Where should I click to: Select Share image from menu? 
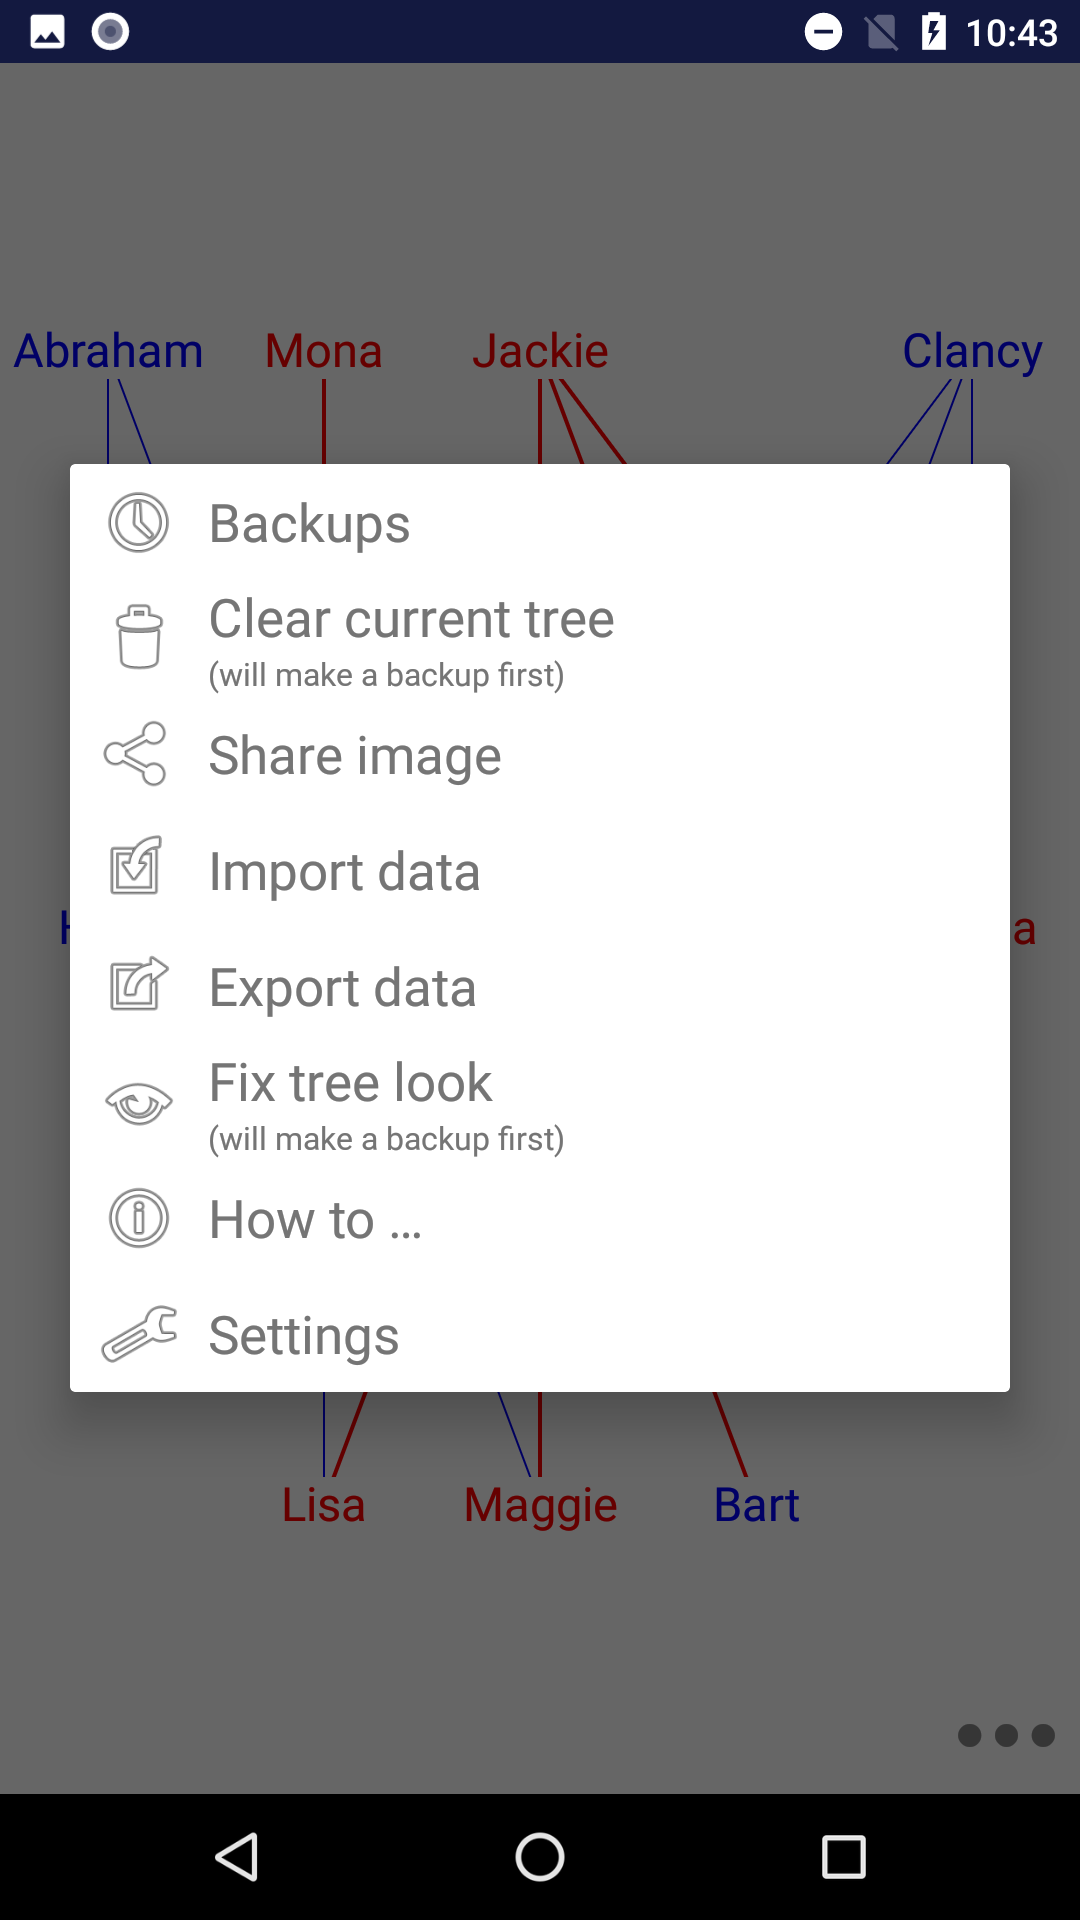pyautogui.click(x=355, y=756)
